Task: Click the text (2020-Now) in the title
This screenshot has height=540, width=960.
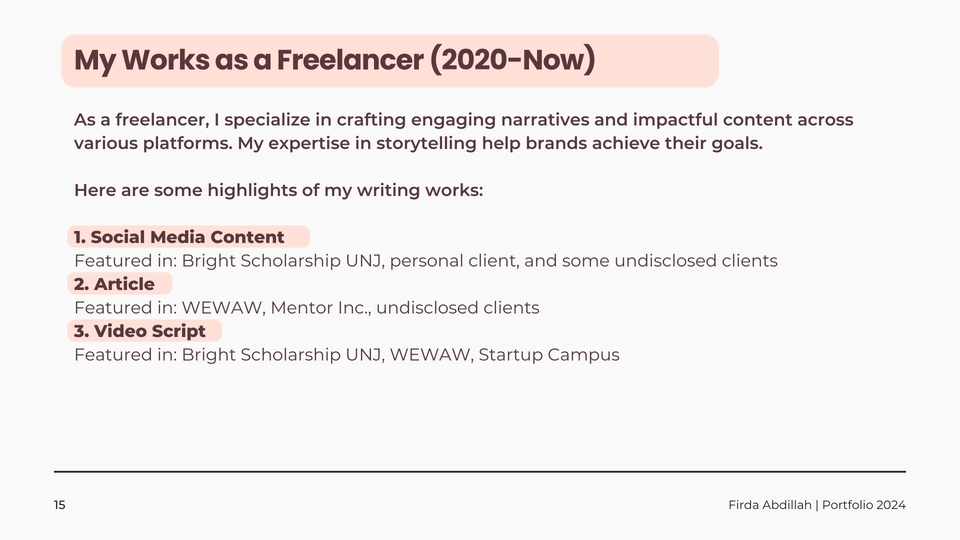Action: (512, 60)
